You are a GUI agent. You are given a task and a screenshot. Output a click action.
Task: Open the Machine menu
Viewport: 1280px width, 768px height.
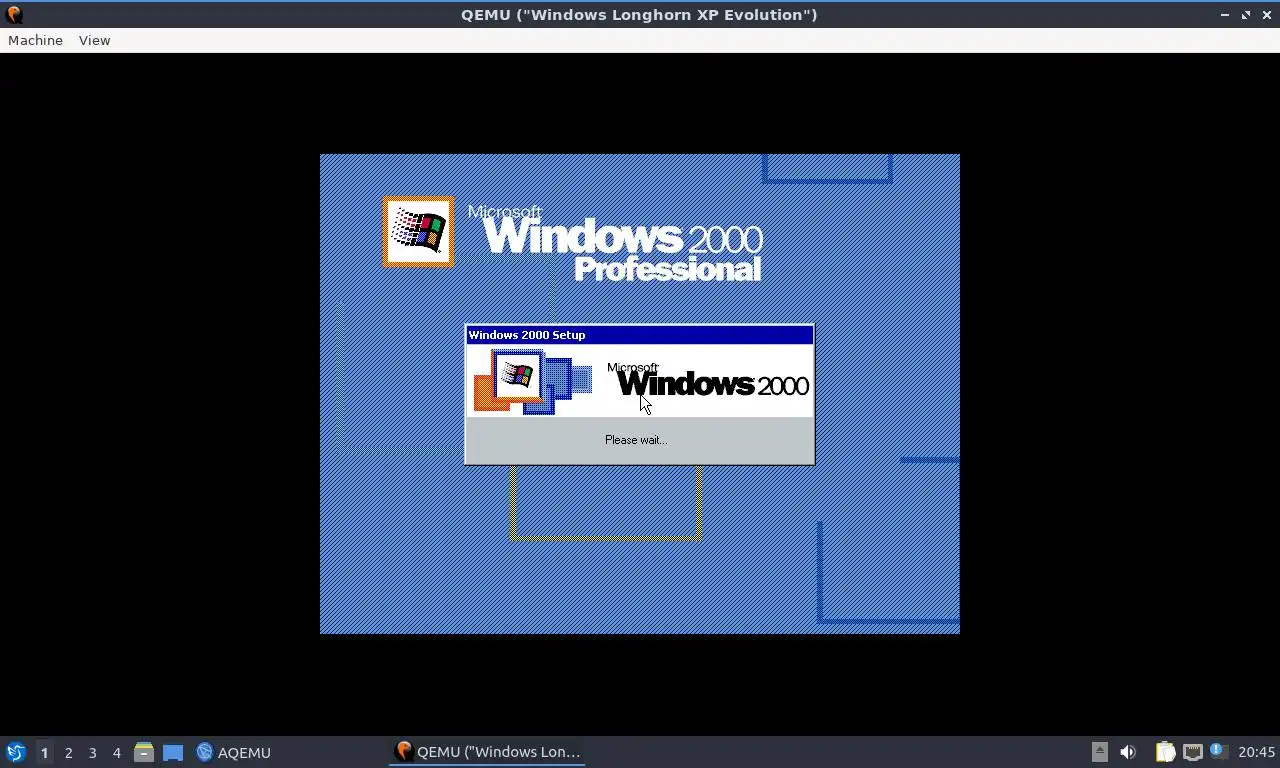pyautogui.click(x=35, y=40)
